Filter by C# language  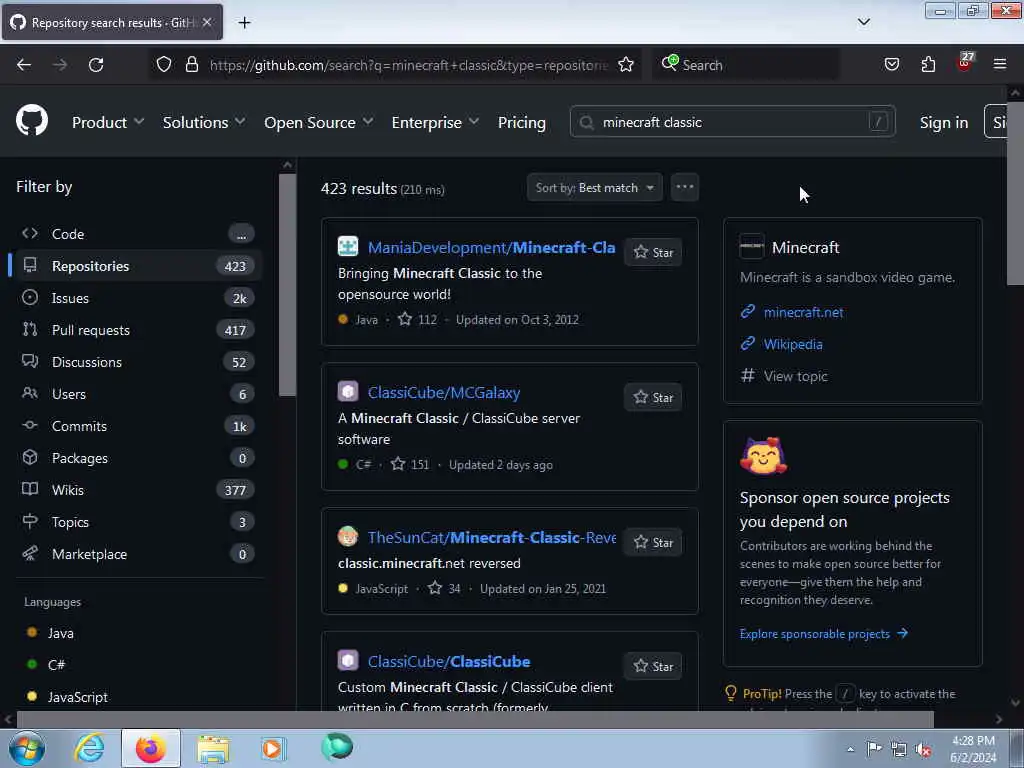56,665
